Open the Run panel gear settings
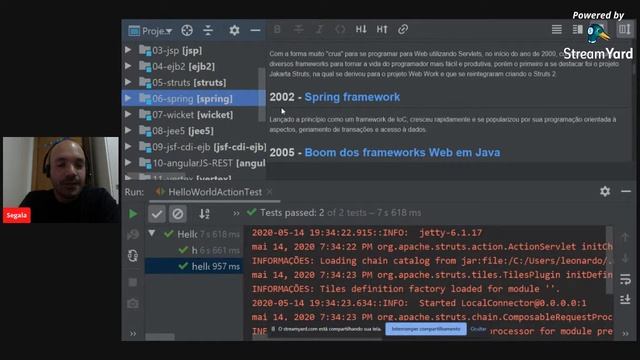 click(x=605, y=191)
